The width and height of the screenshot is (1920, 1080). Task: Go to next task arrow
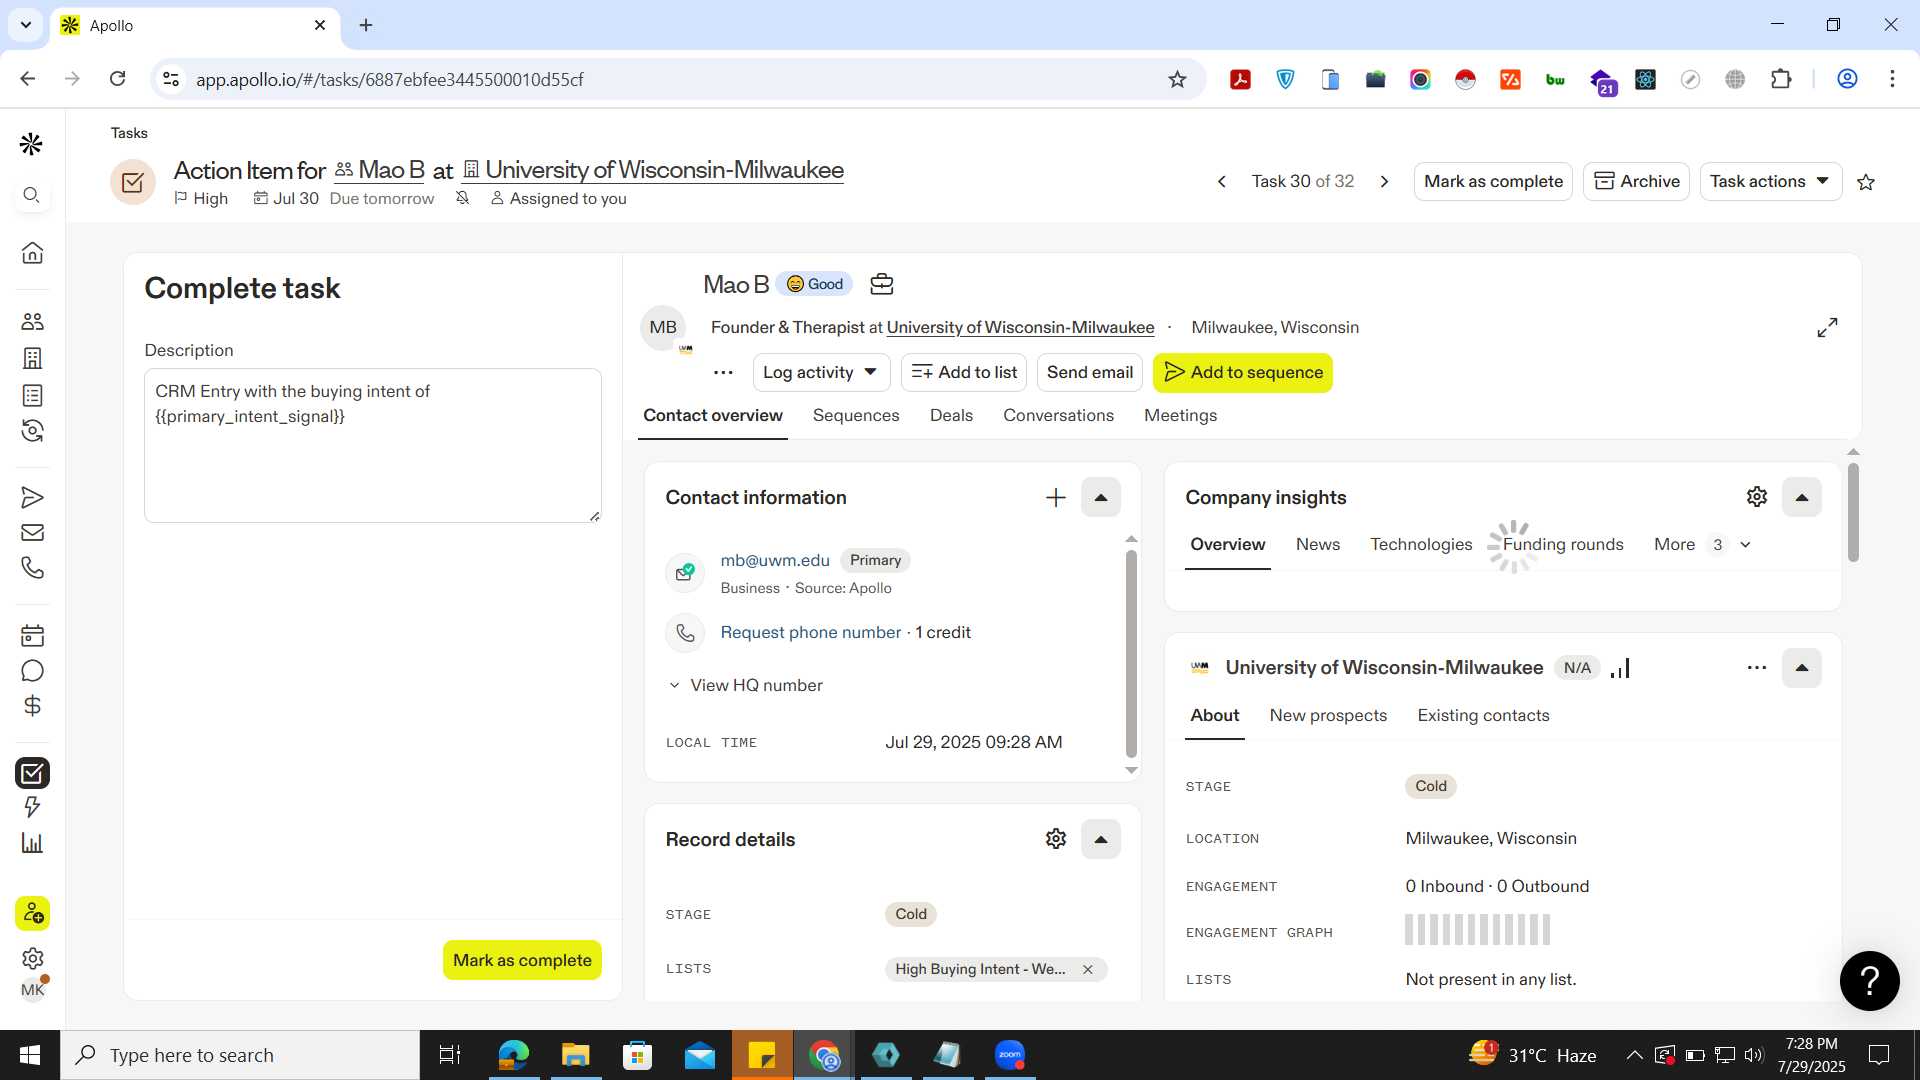pos(1384,181)
